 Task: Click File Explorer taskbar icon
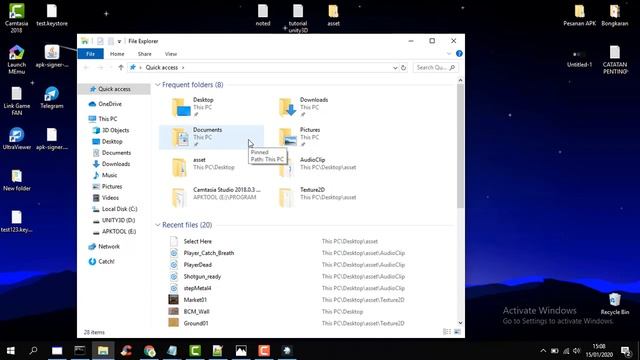point(103,351)
